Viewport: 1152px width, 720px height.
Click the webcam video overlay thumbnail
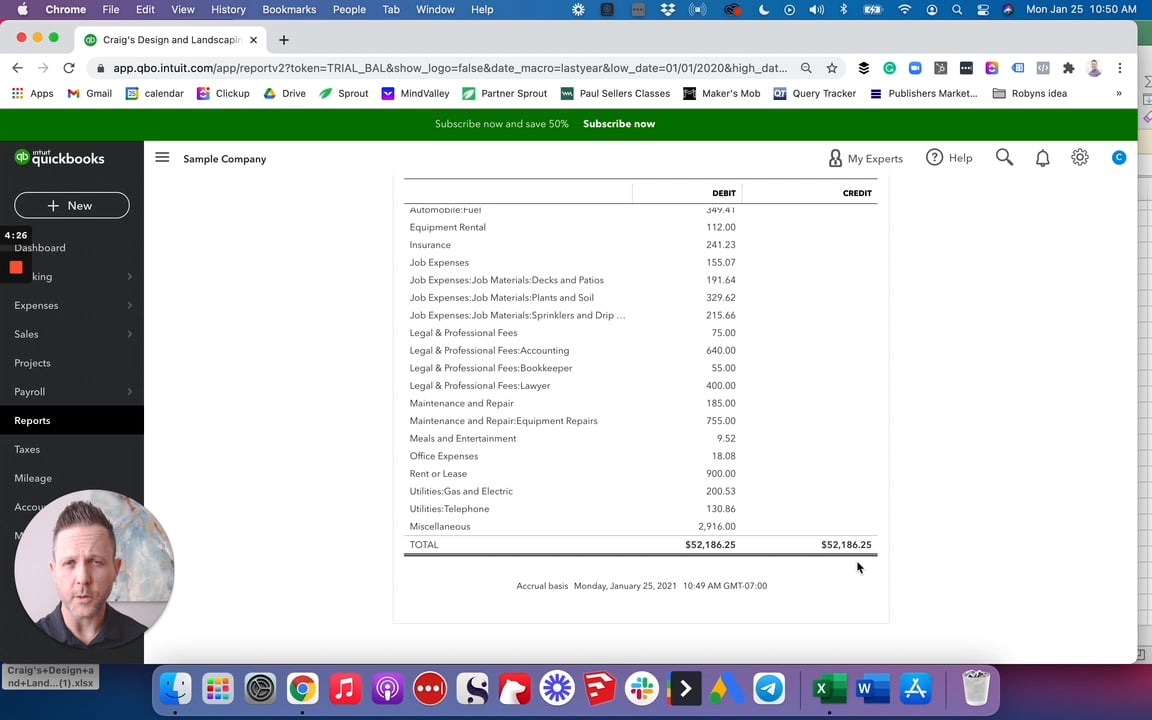93,570
